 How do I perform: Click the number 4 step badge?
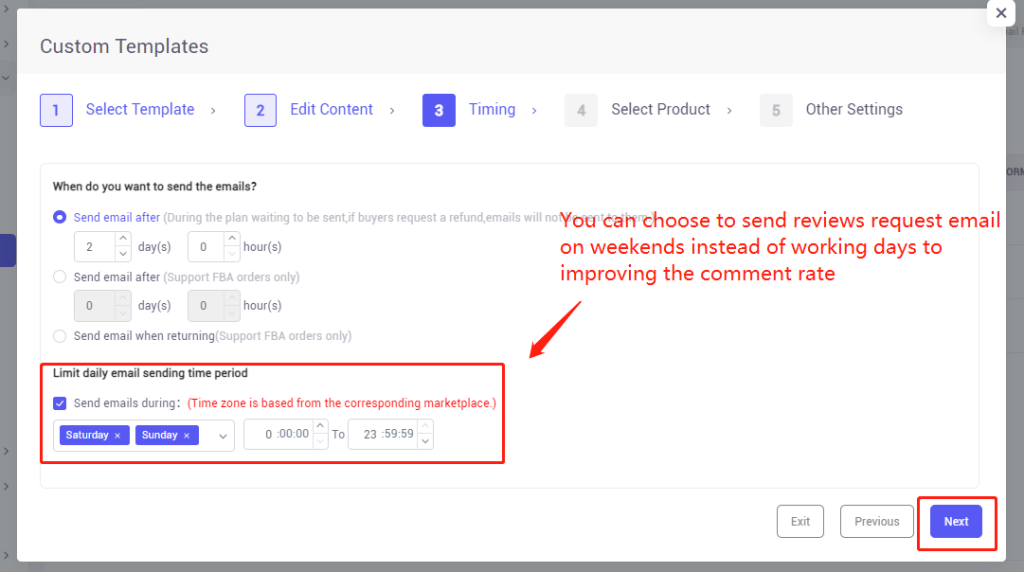point(581,110)
